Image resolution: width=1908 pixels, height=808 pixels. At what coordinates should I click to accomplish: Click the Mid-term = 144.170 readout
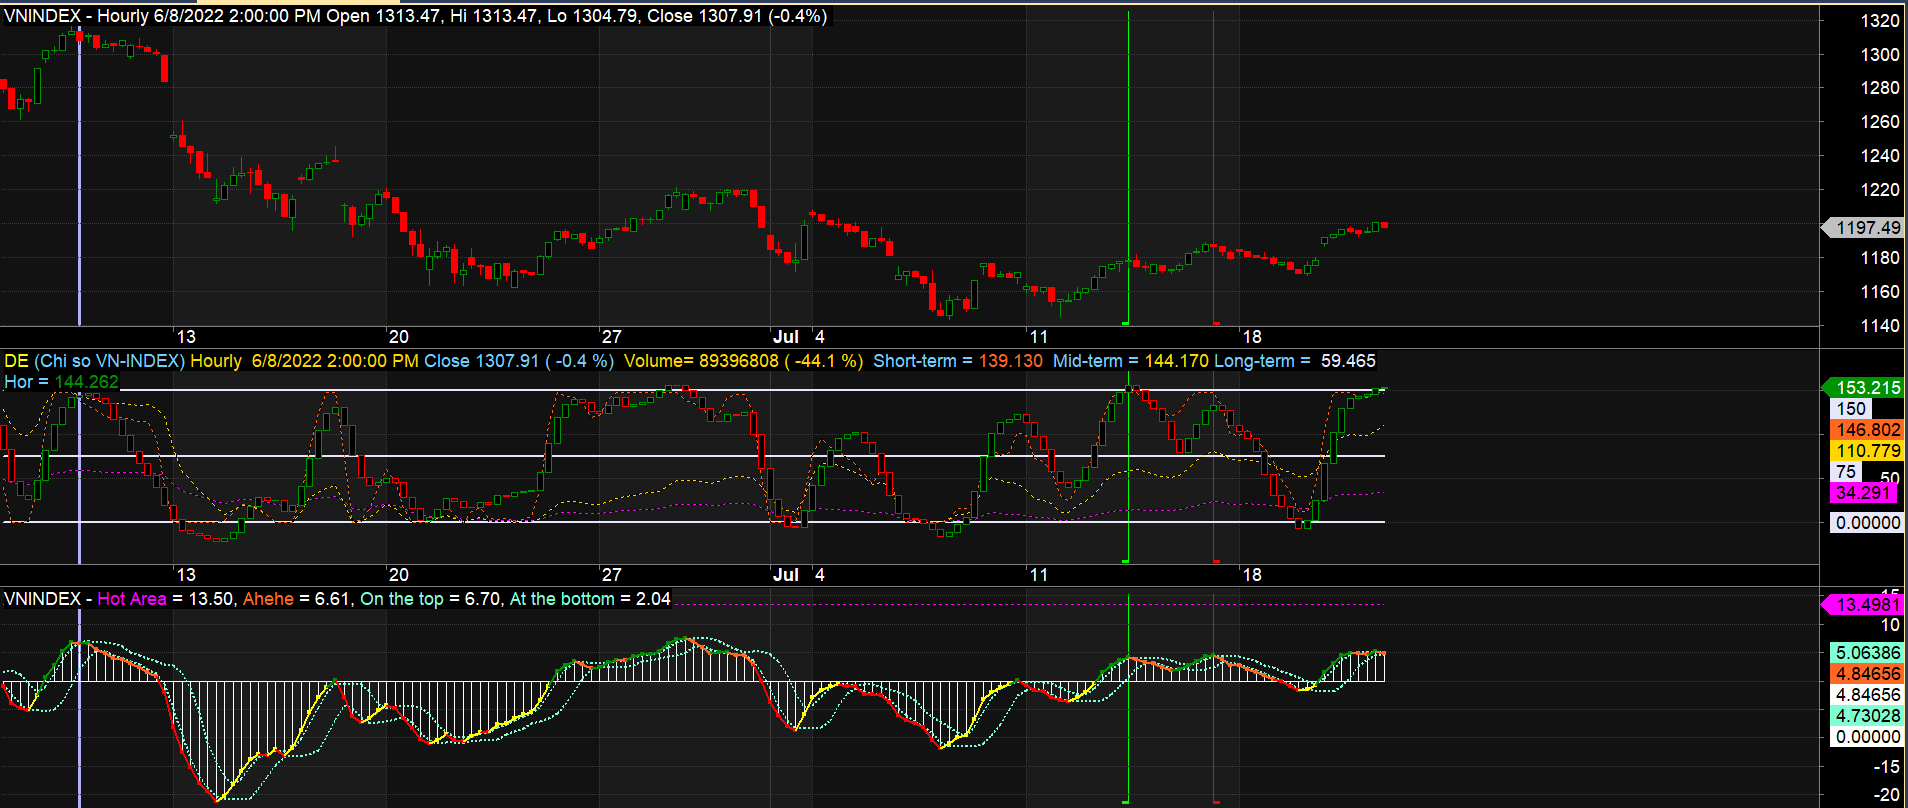click(x=1130, y=361)
